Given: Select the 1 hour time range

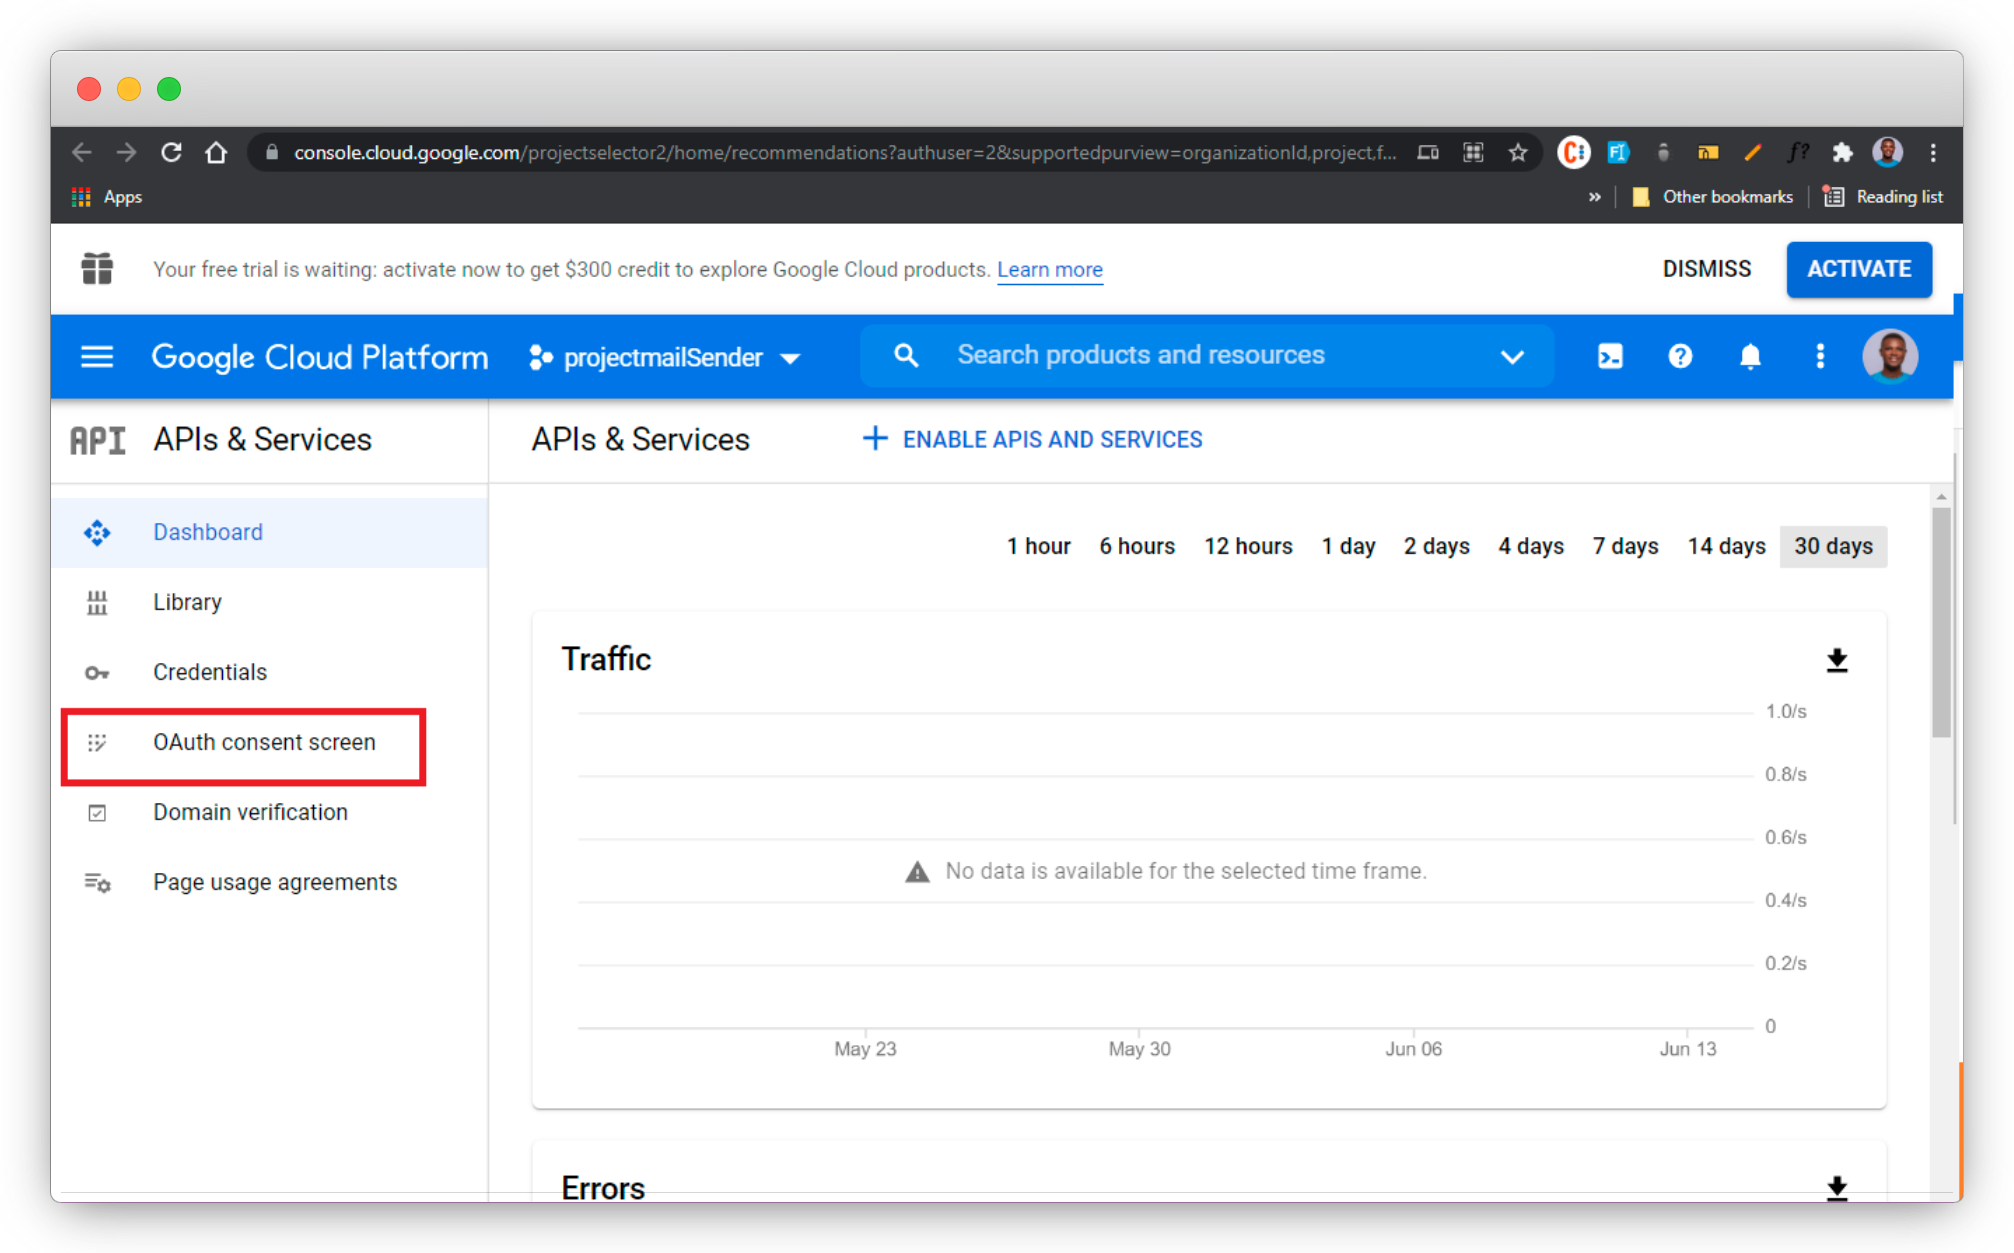Looking at the screenshot, I should (x=1038, y=546).
